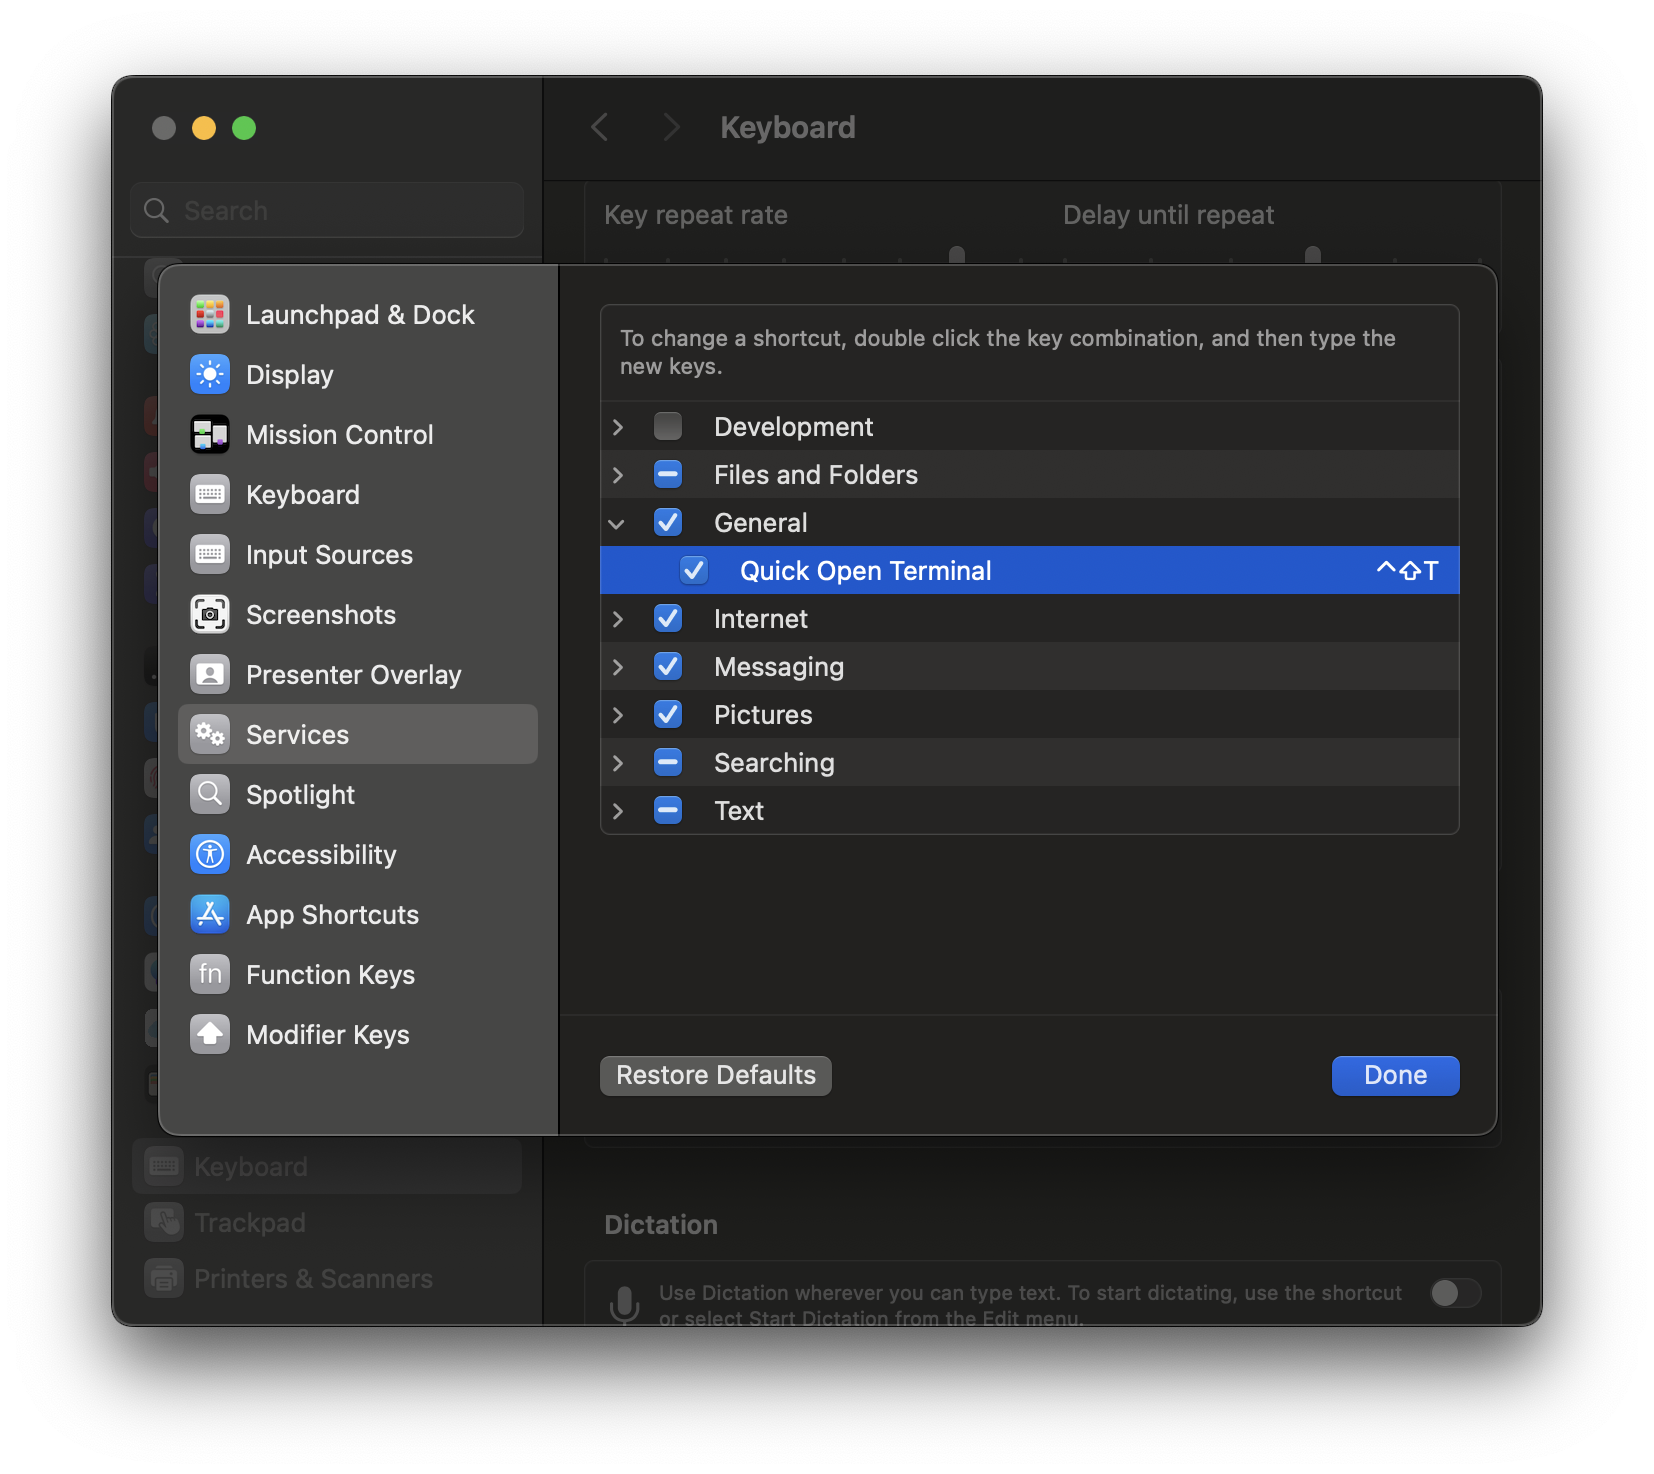Click the ⌃⇧T shortcut key combination

(x=1407, y=571)
